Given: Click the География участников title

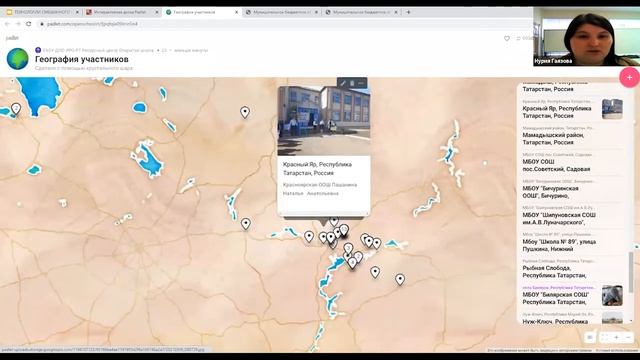Looking at the screenshot, I should pyautogui.click(x=82, y=59).
